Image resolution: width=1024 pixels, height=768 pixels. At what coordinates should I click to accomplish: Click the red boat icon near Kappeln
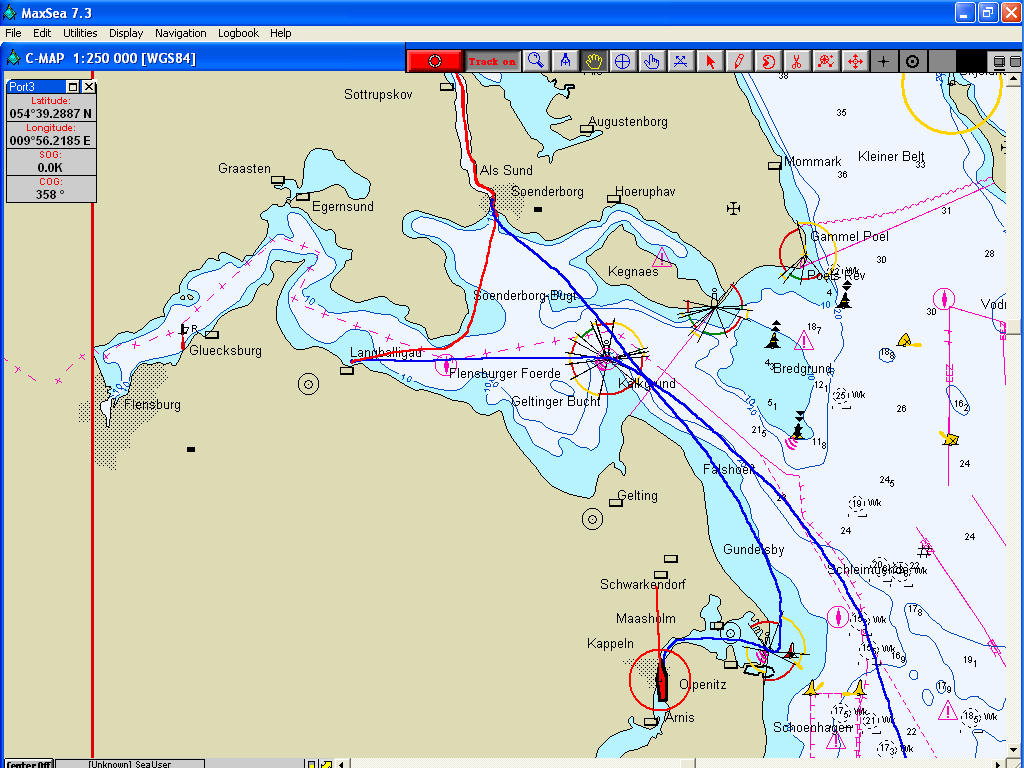coord(662,680)
